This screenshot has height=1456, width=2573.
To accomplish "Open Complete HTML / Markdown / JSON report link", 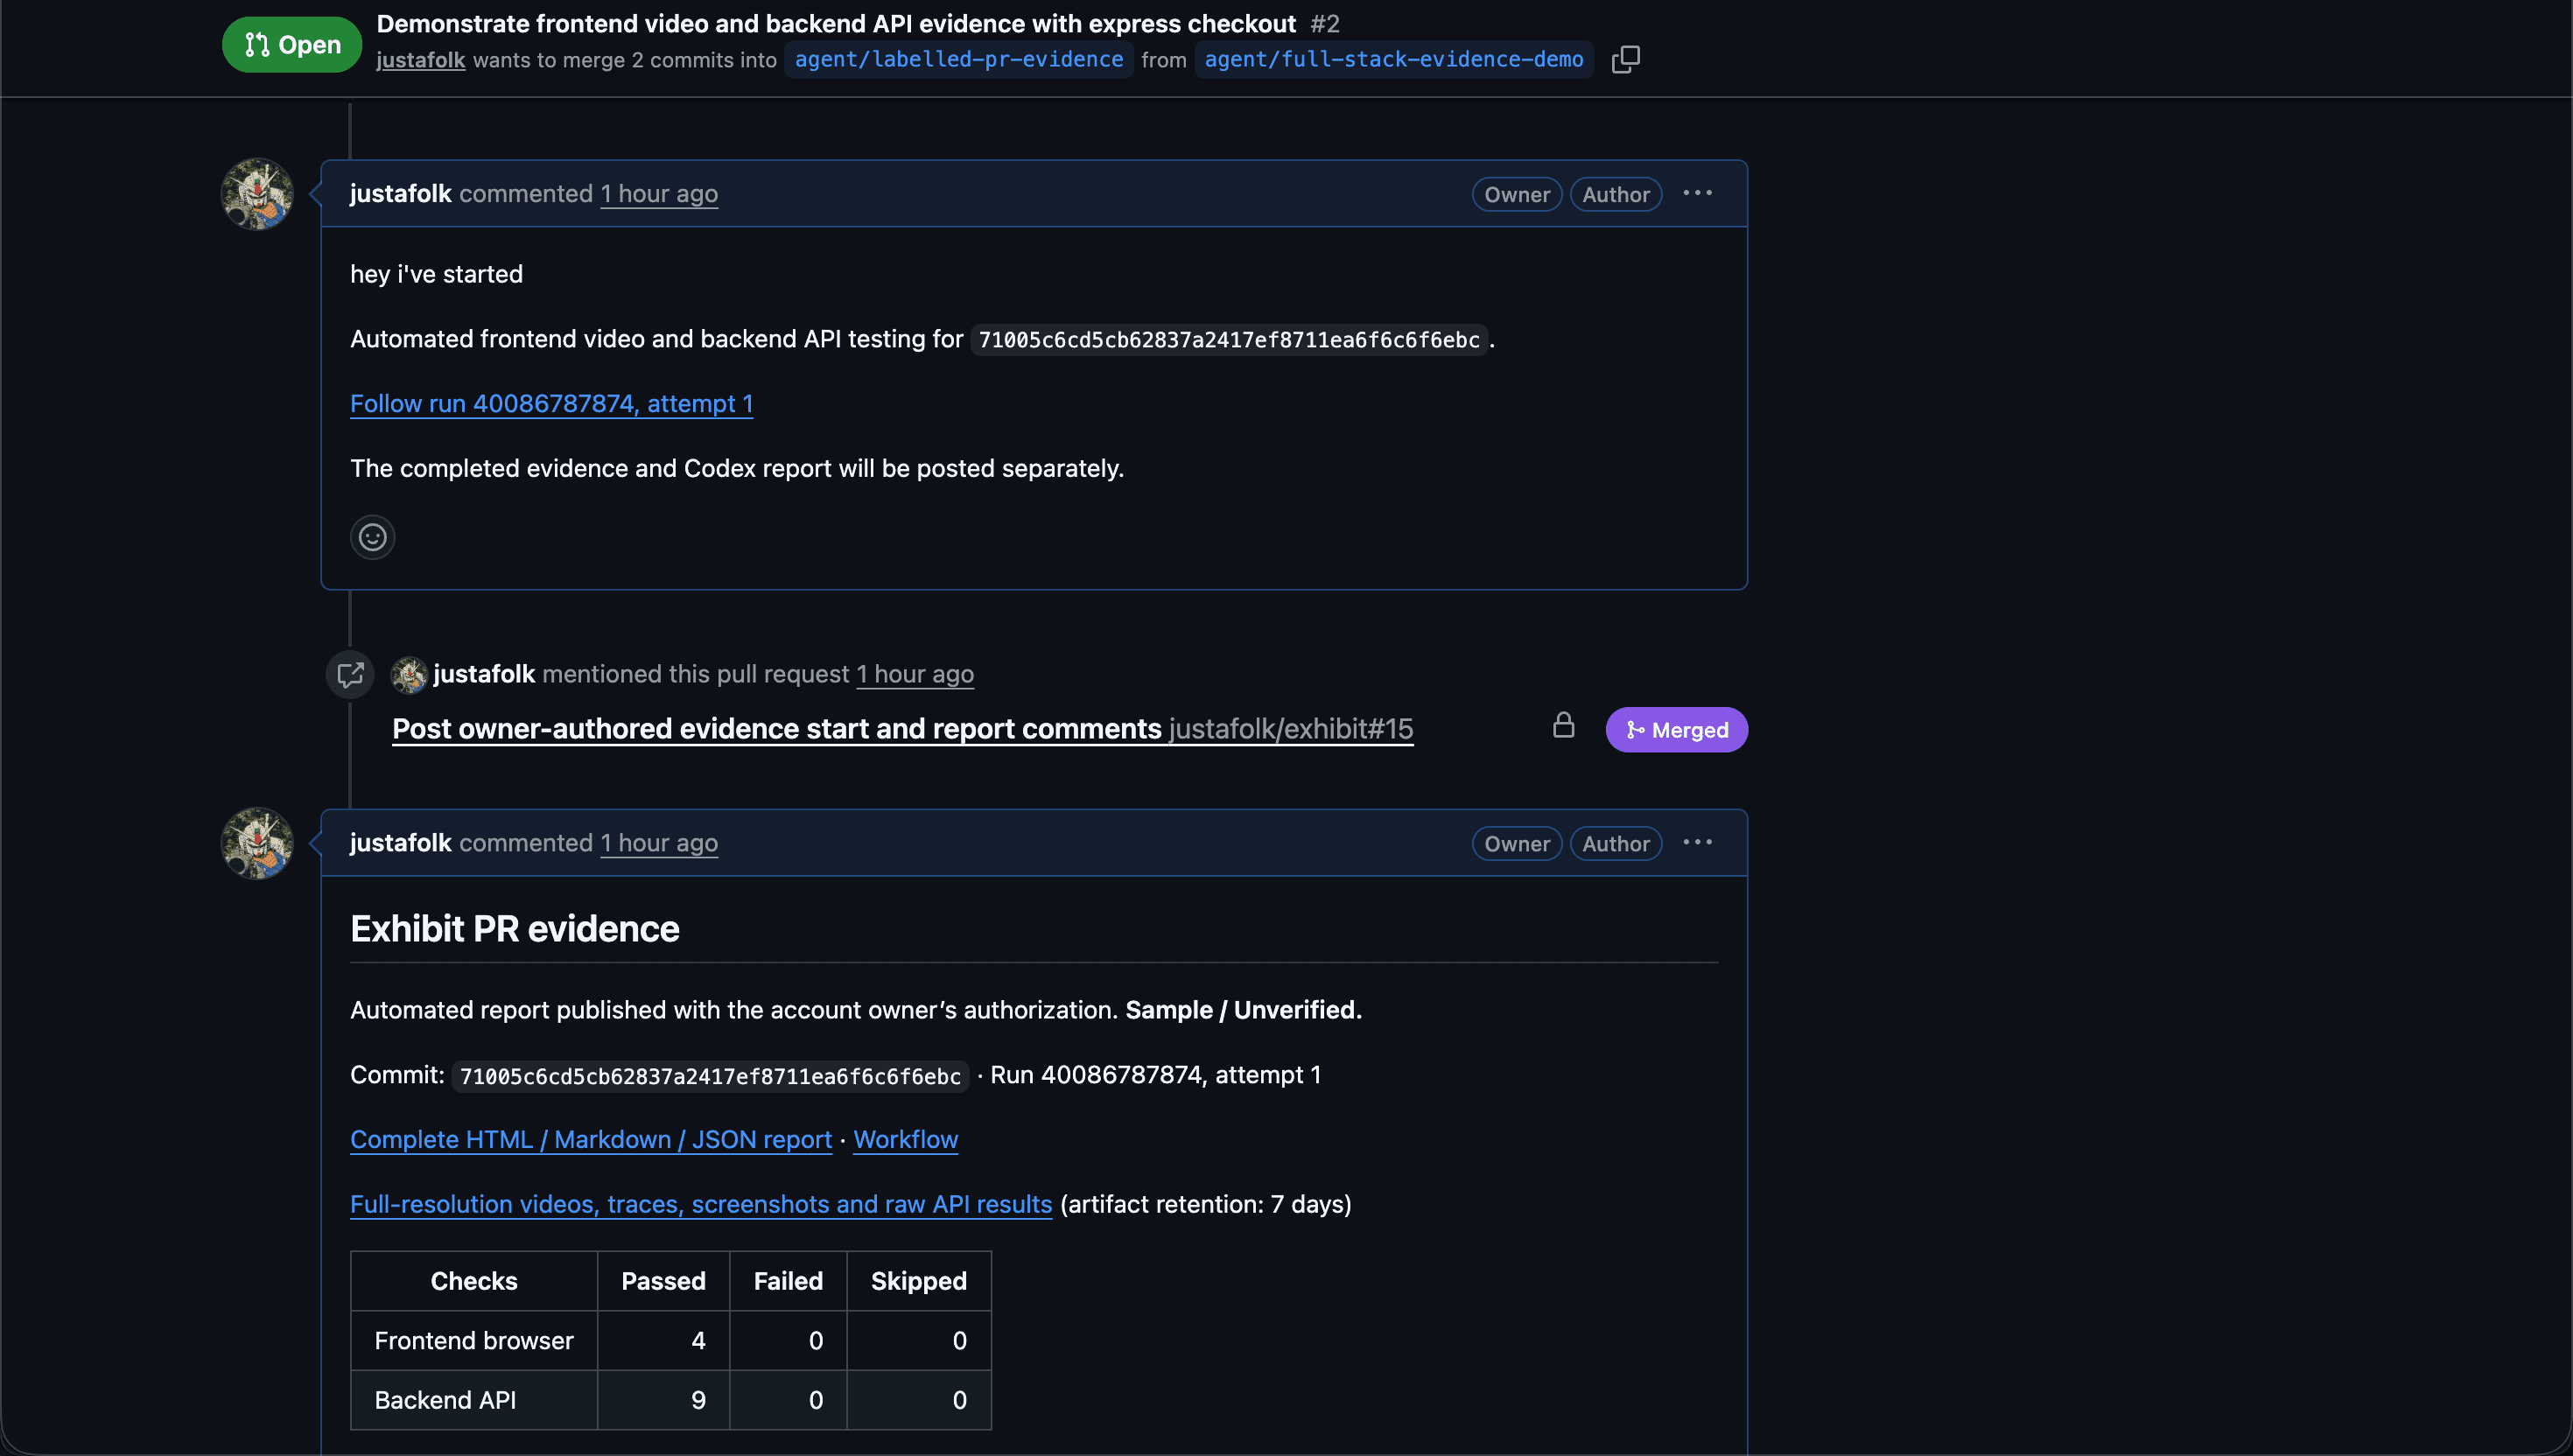I will tap(591, 1140).
